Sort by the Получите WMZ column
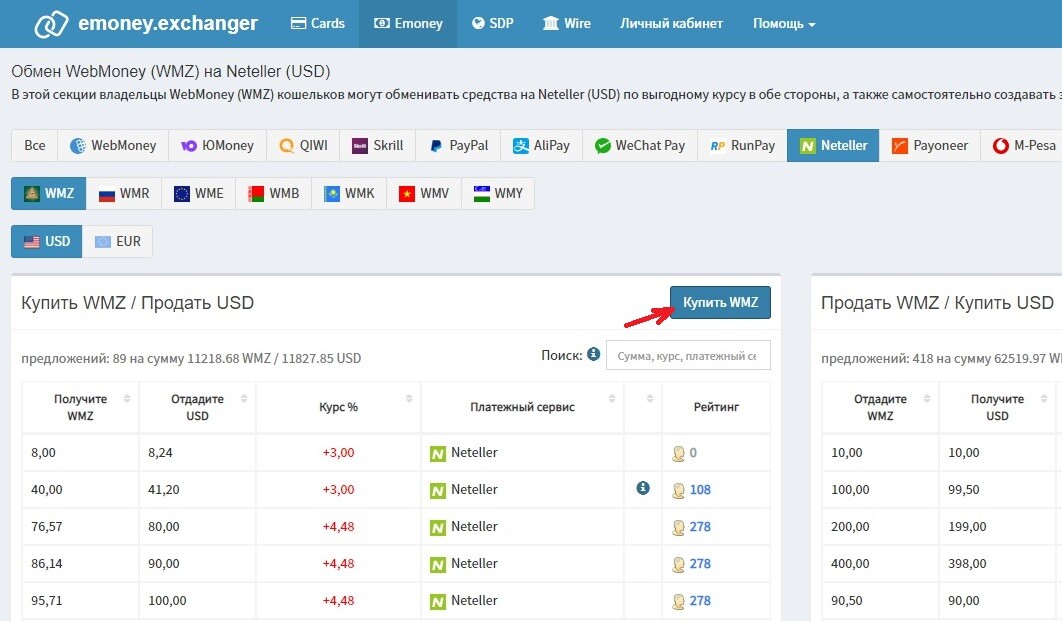Image resolution: width=1062 pixels, height=621 pixels. 81,407
